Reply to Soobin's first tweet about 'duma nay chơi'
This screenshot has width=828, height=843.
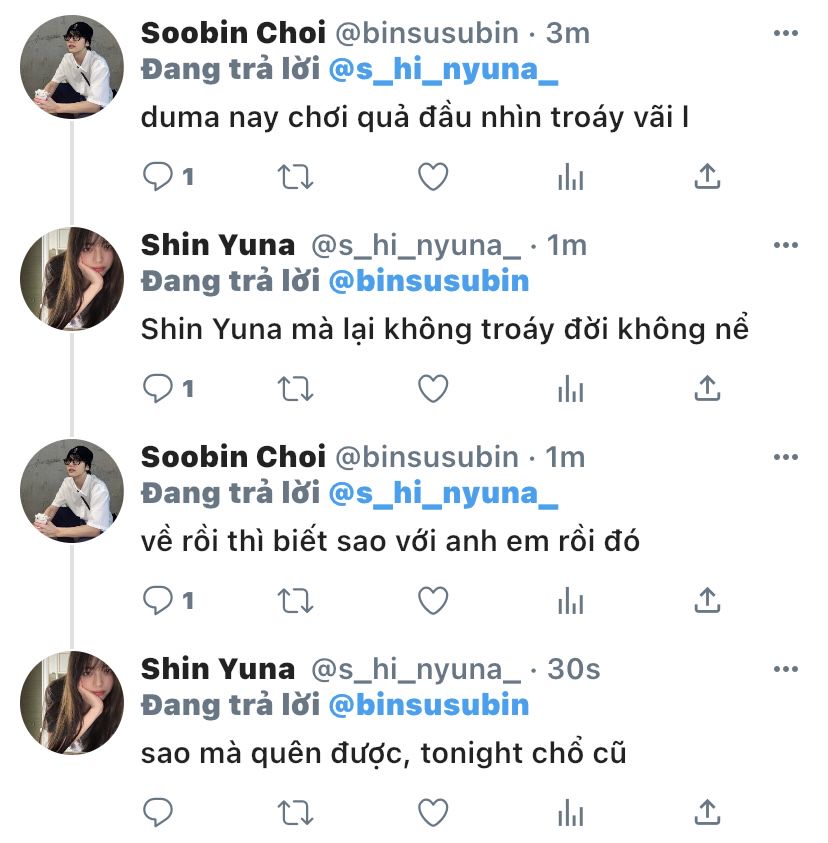point(158,177)
